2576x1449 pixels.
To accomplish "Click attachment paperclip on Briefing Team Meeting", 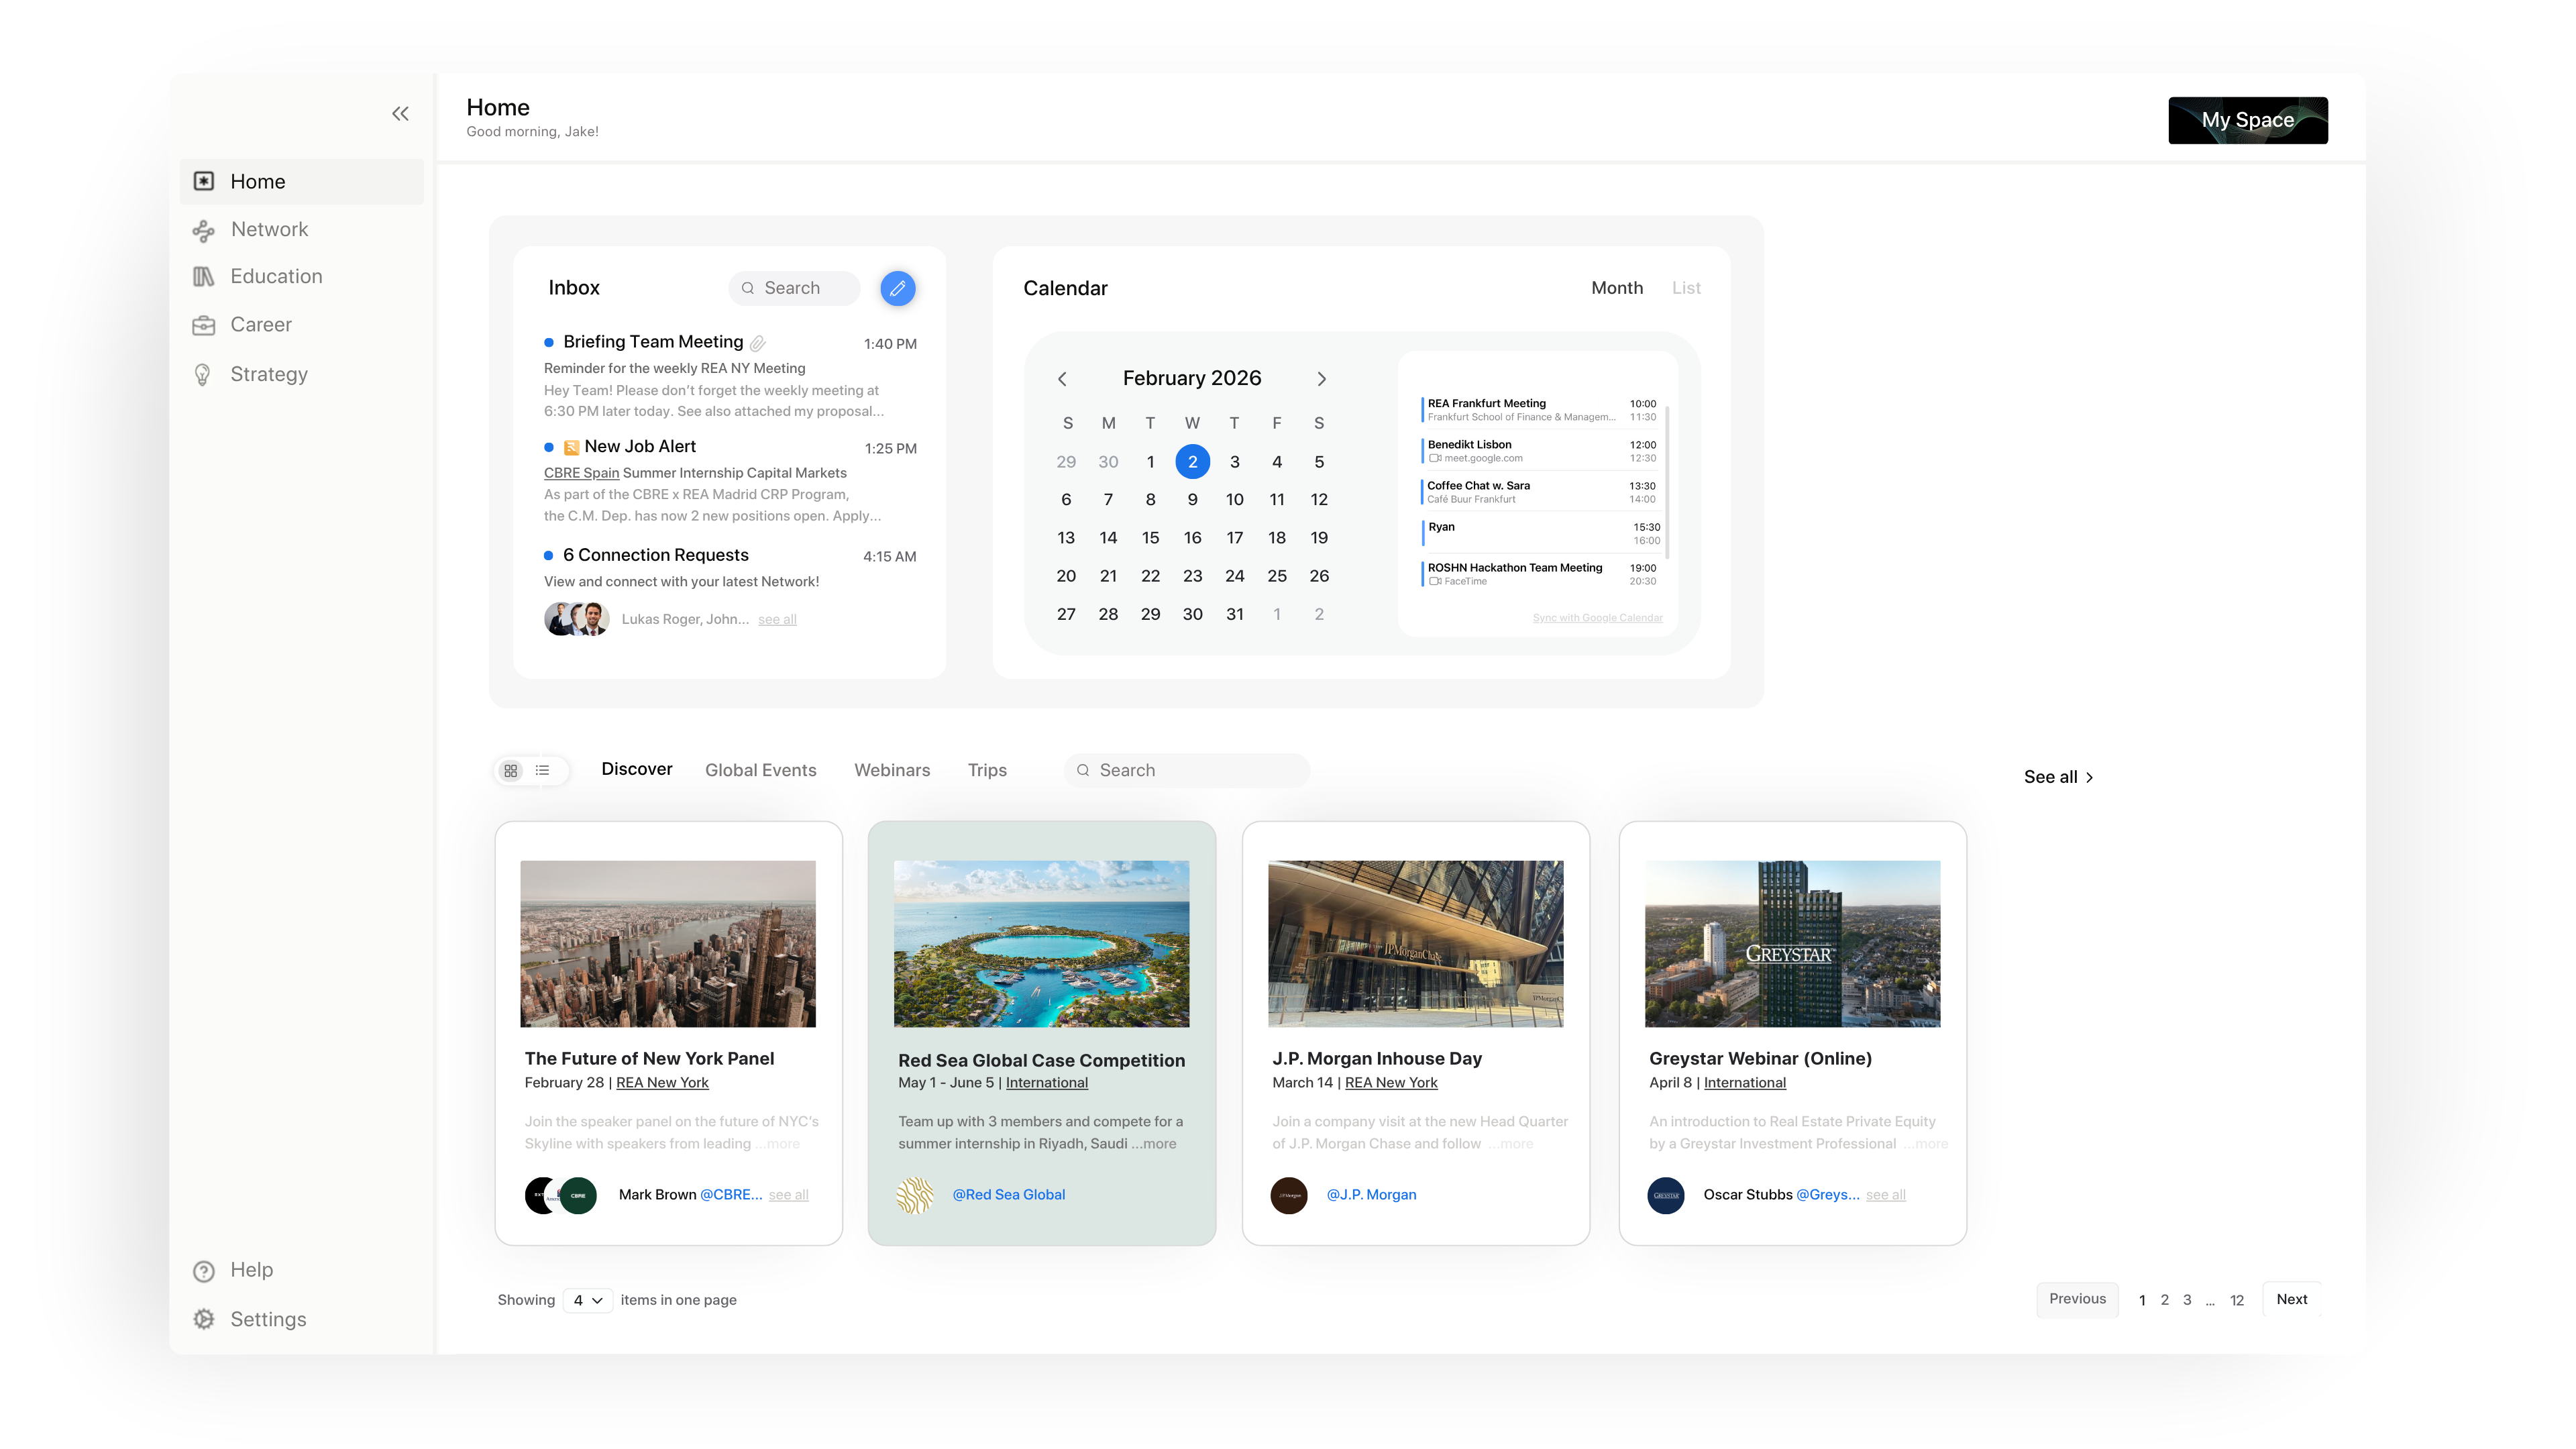I will pos(758,343).
